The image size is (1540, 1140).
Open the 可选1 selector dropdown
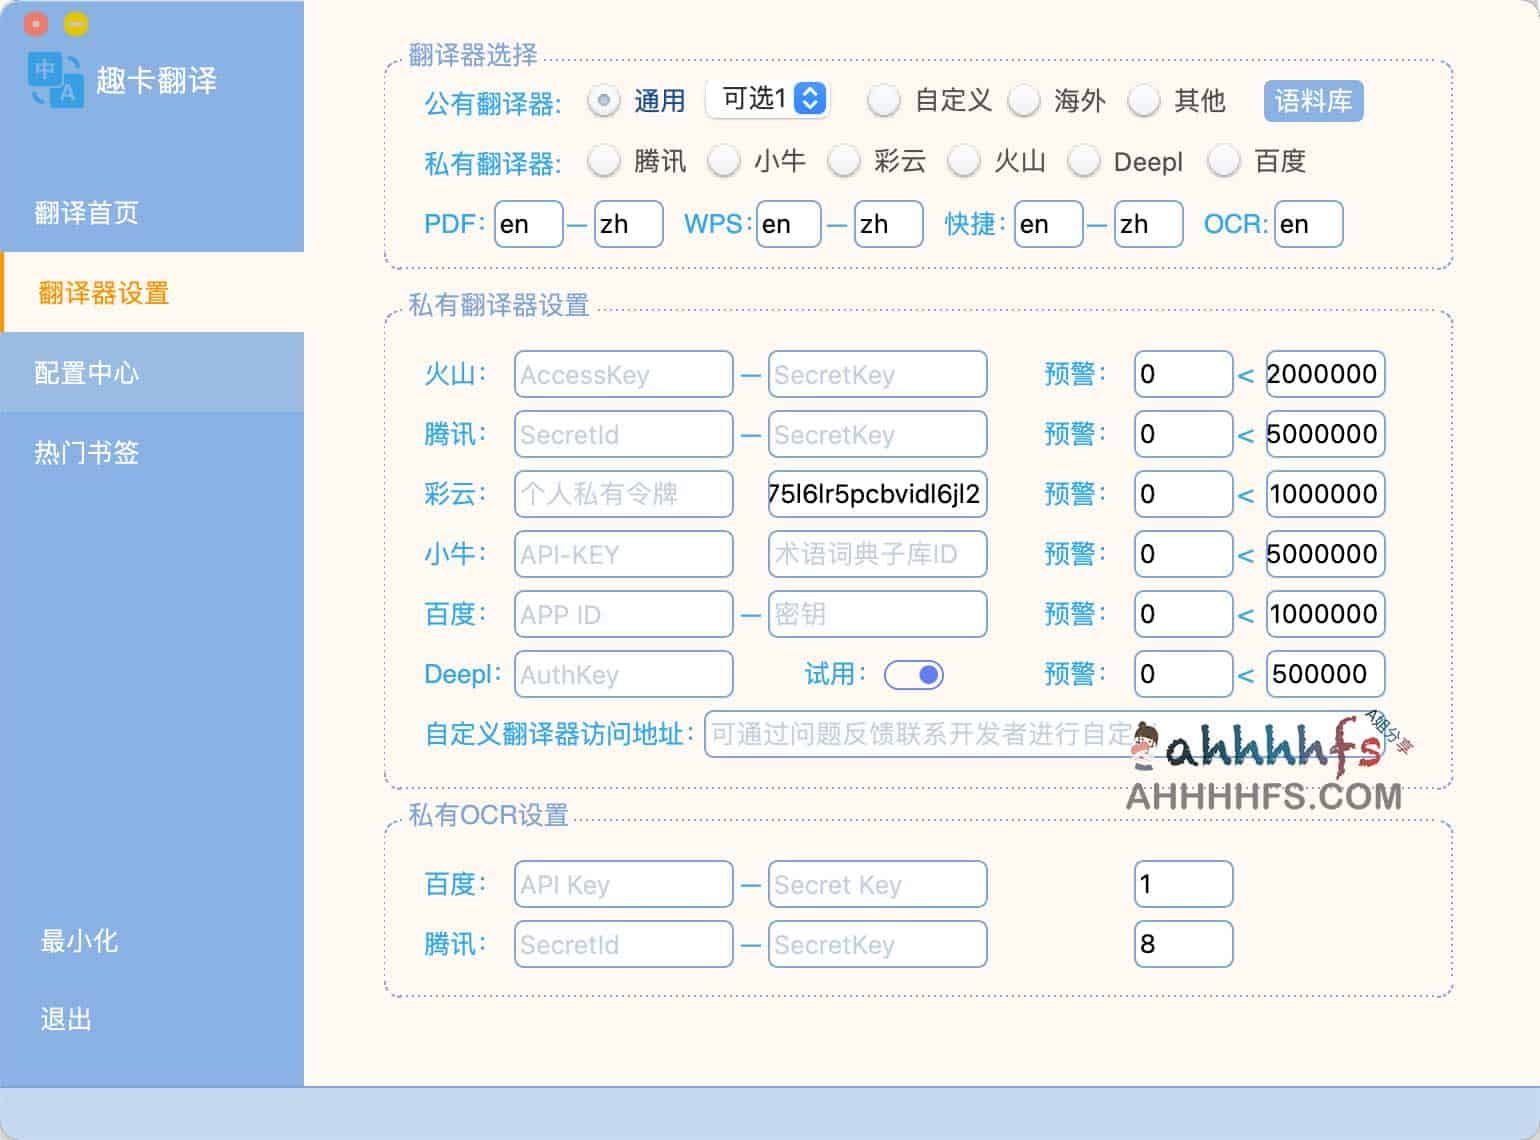click(766, 98)
